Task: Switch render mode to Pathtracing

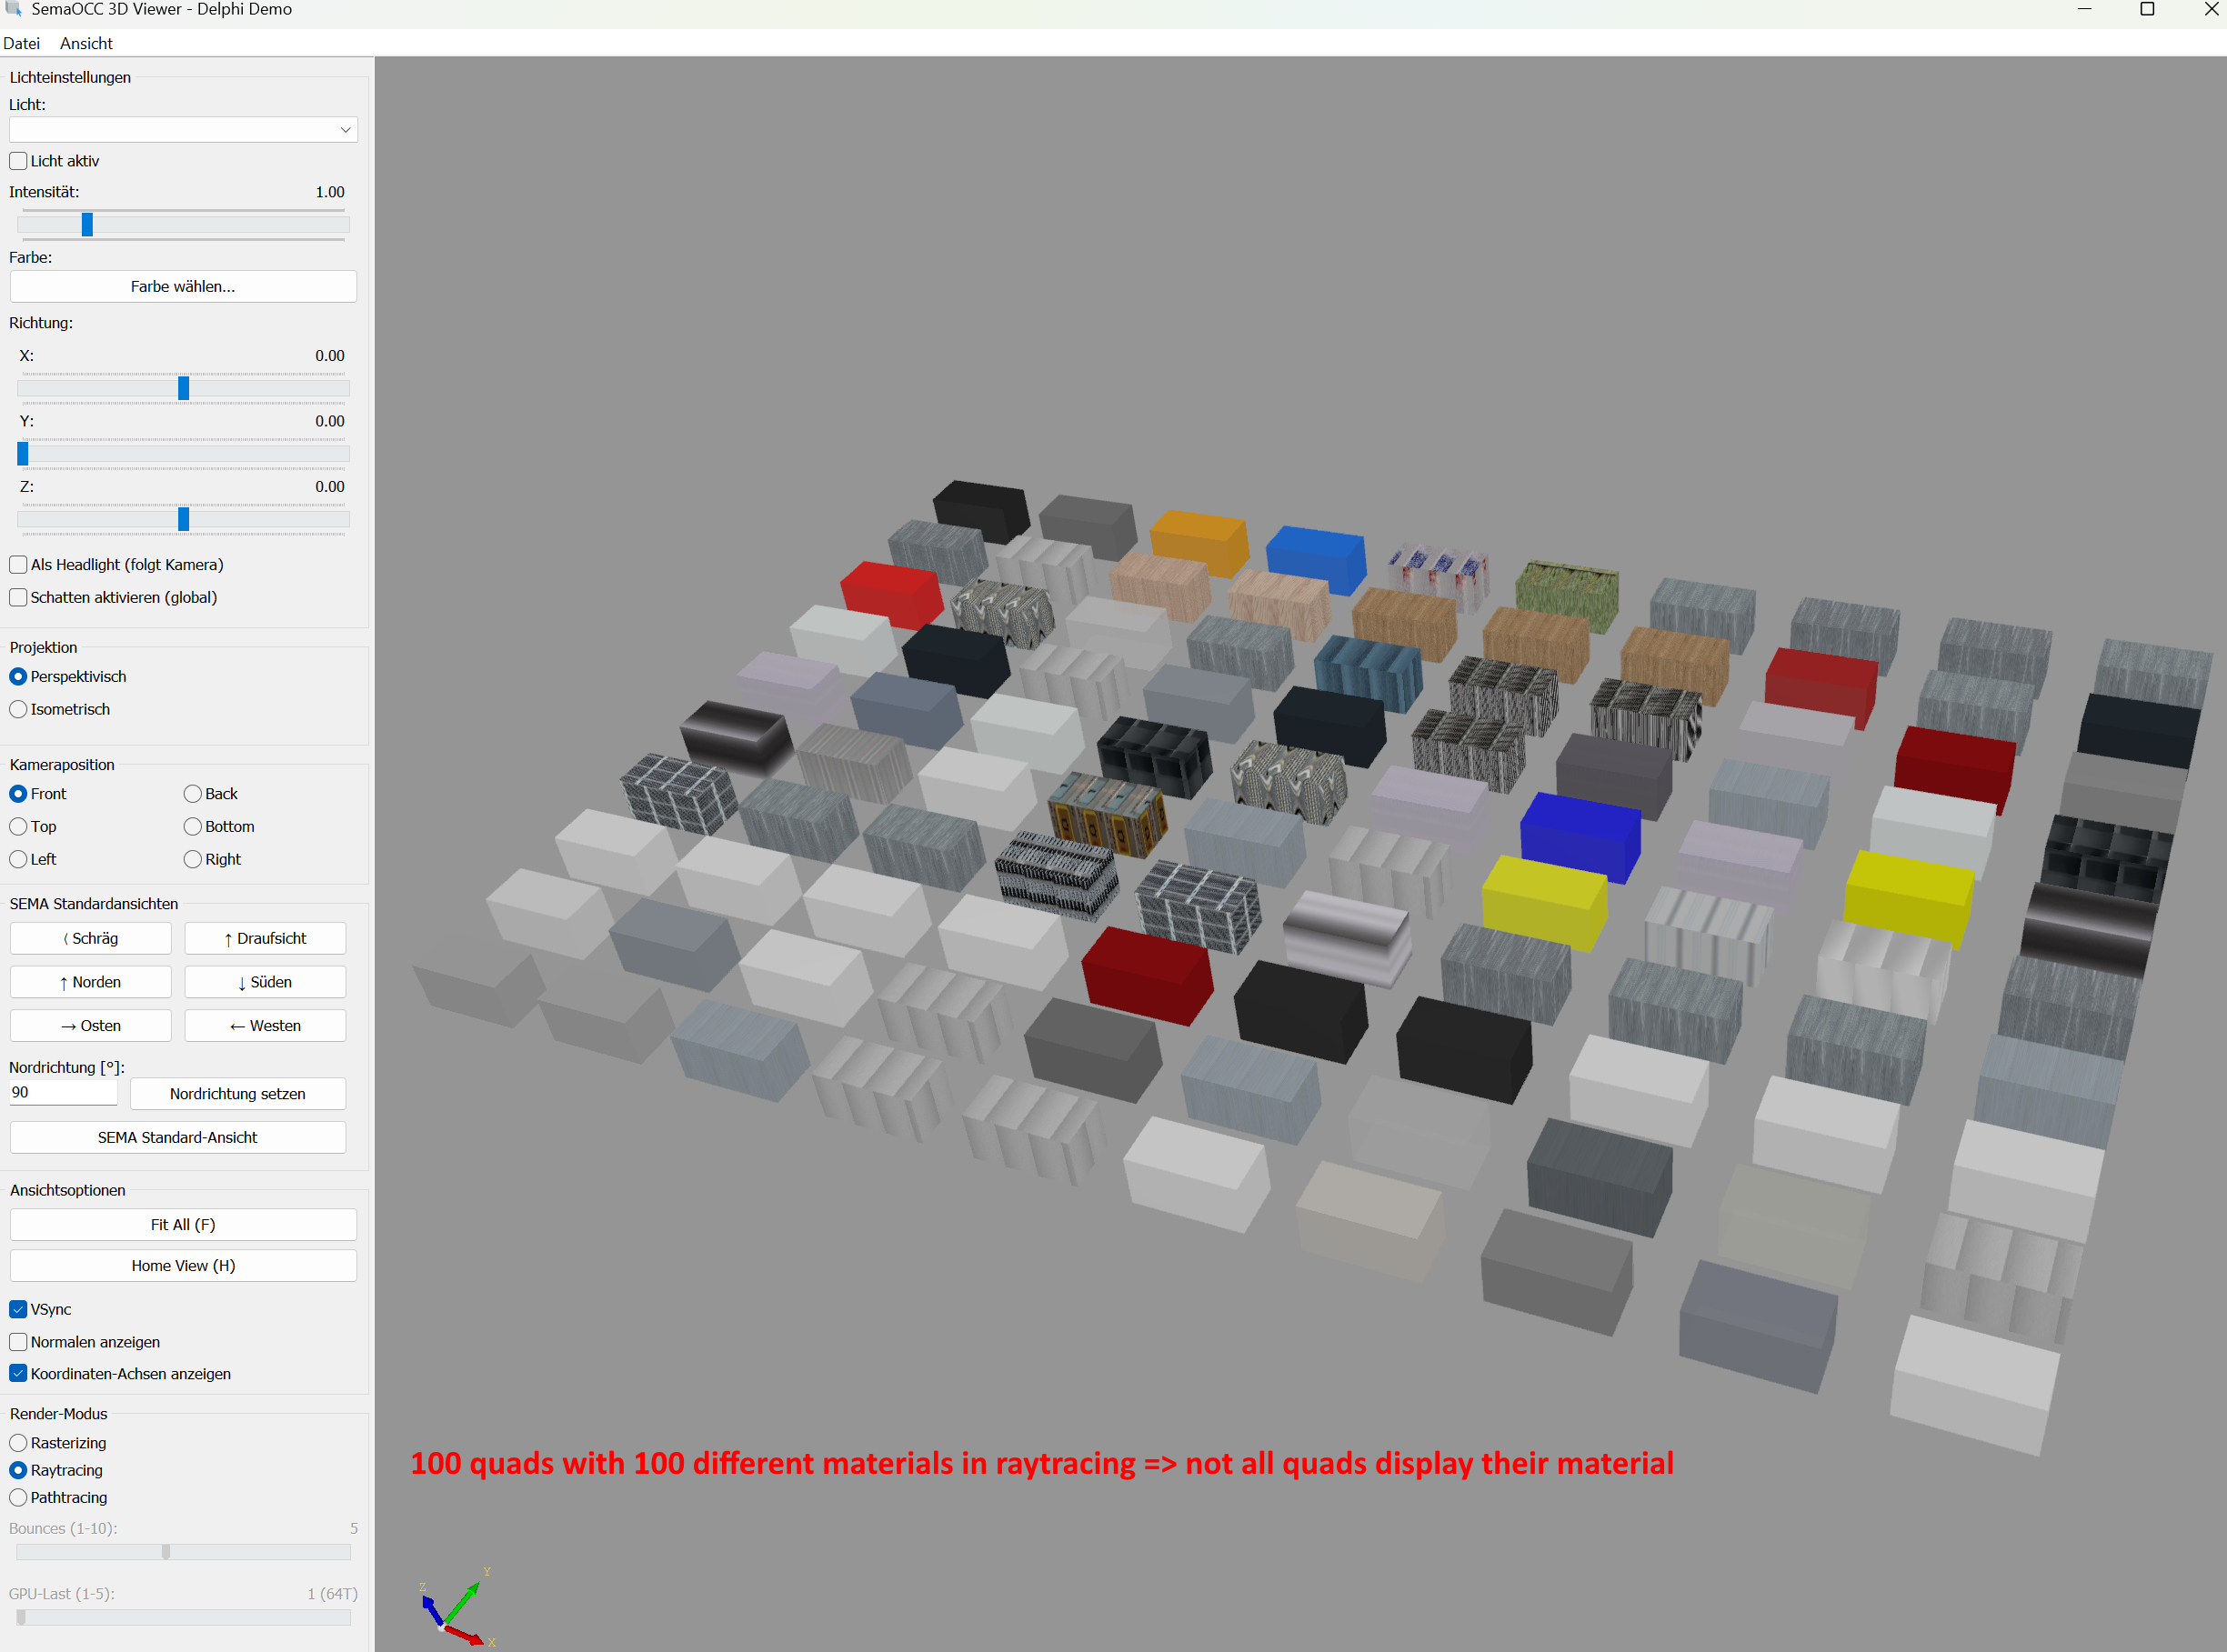Action: [18, 1497]
